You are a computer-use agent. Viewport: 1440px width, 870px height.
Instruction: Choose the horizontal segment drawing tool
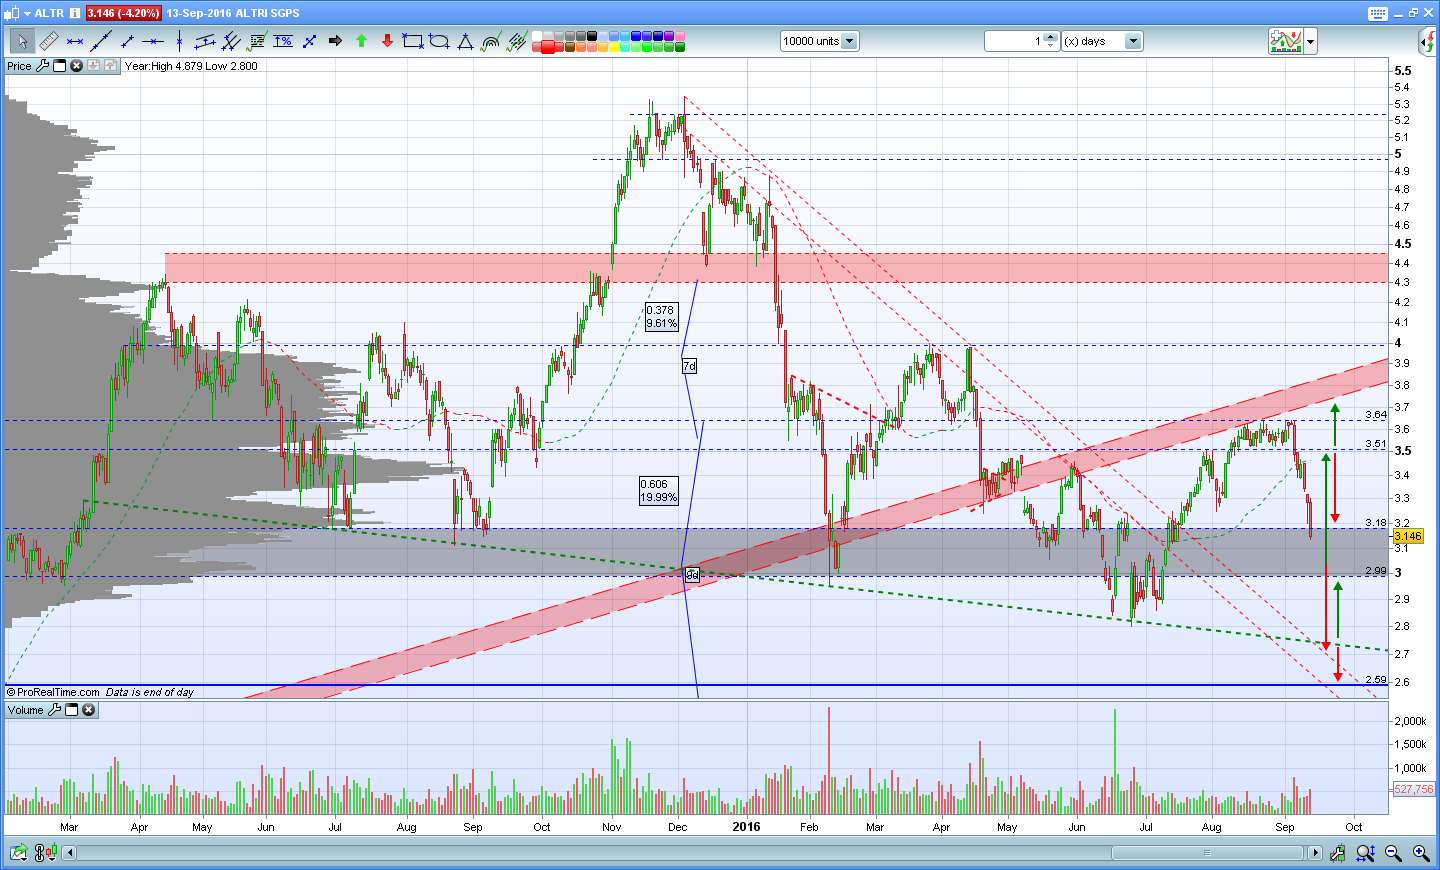pyautogui.click(x=75, y=41)
